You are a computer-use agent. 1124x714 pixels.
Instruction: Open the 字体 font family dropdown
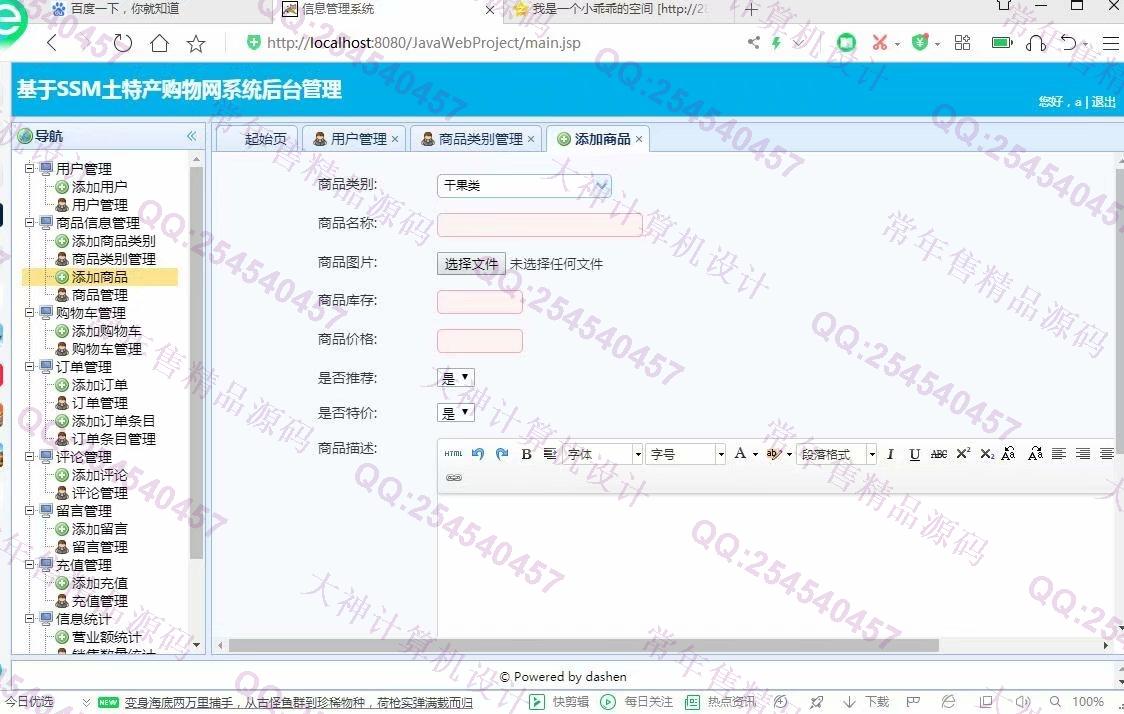pyautogui.click(x=602, y=454)
